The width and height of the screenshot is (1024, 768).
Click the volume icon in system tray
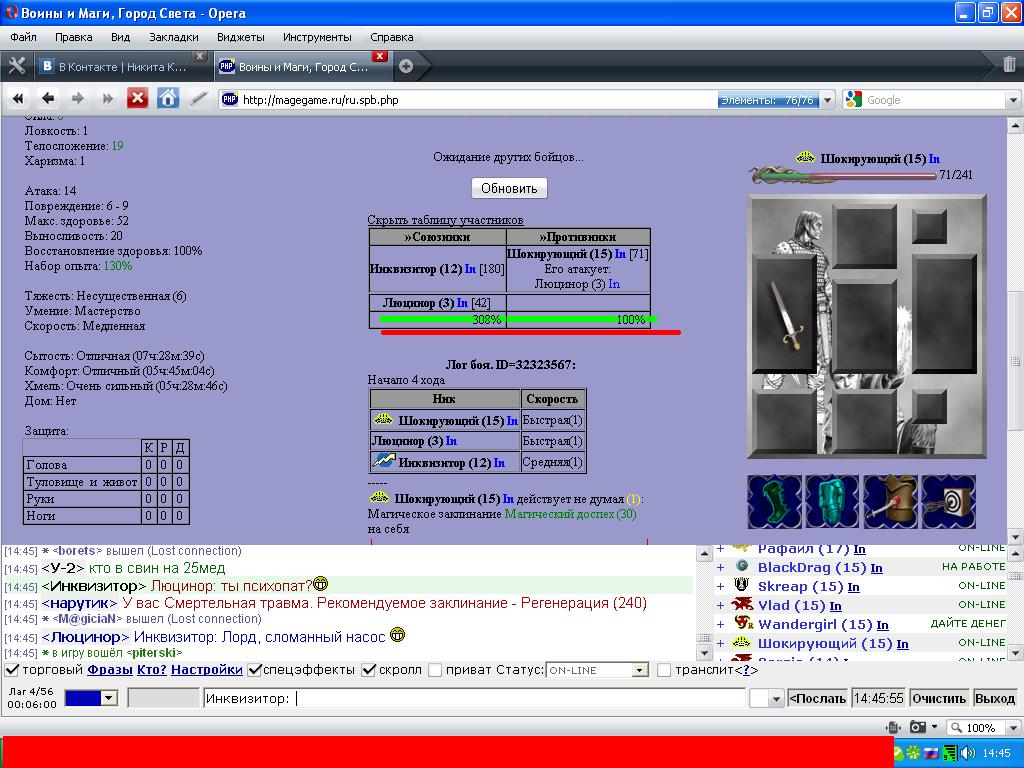tap(967, 753)
